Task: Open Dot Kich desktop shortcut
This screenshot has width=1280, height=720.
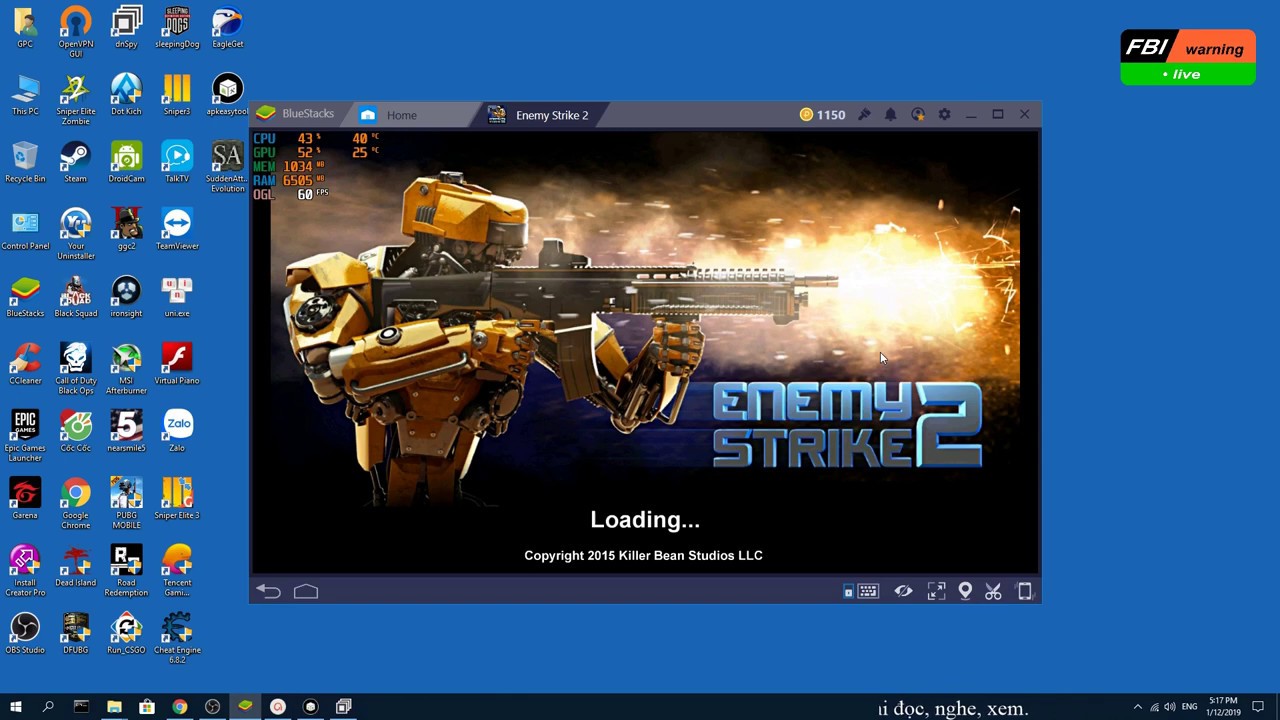Action: tap(126, 95)
